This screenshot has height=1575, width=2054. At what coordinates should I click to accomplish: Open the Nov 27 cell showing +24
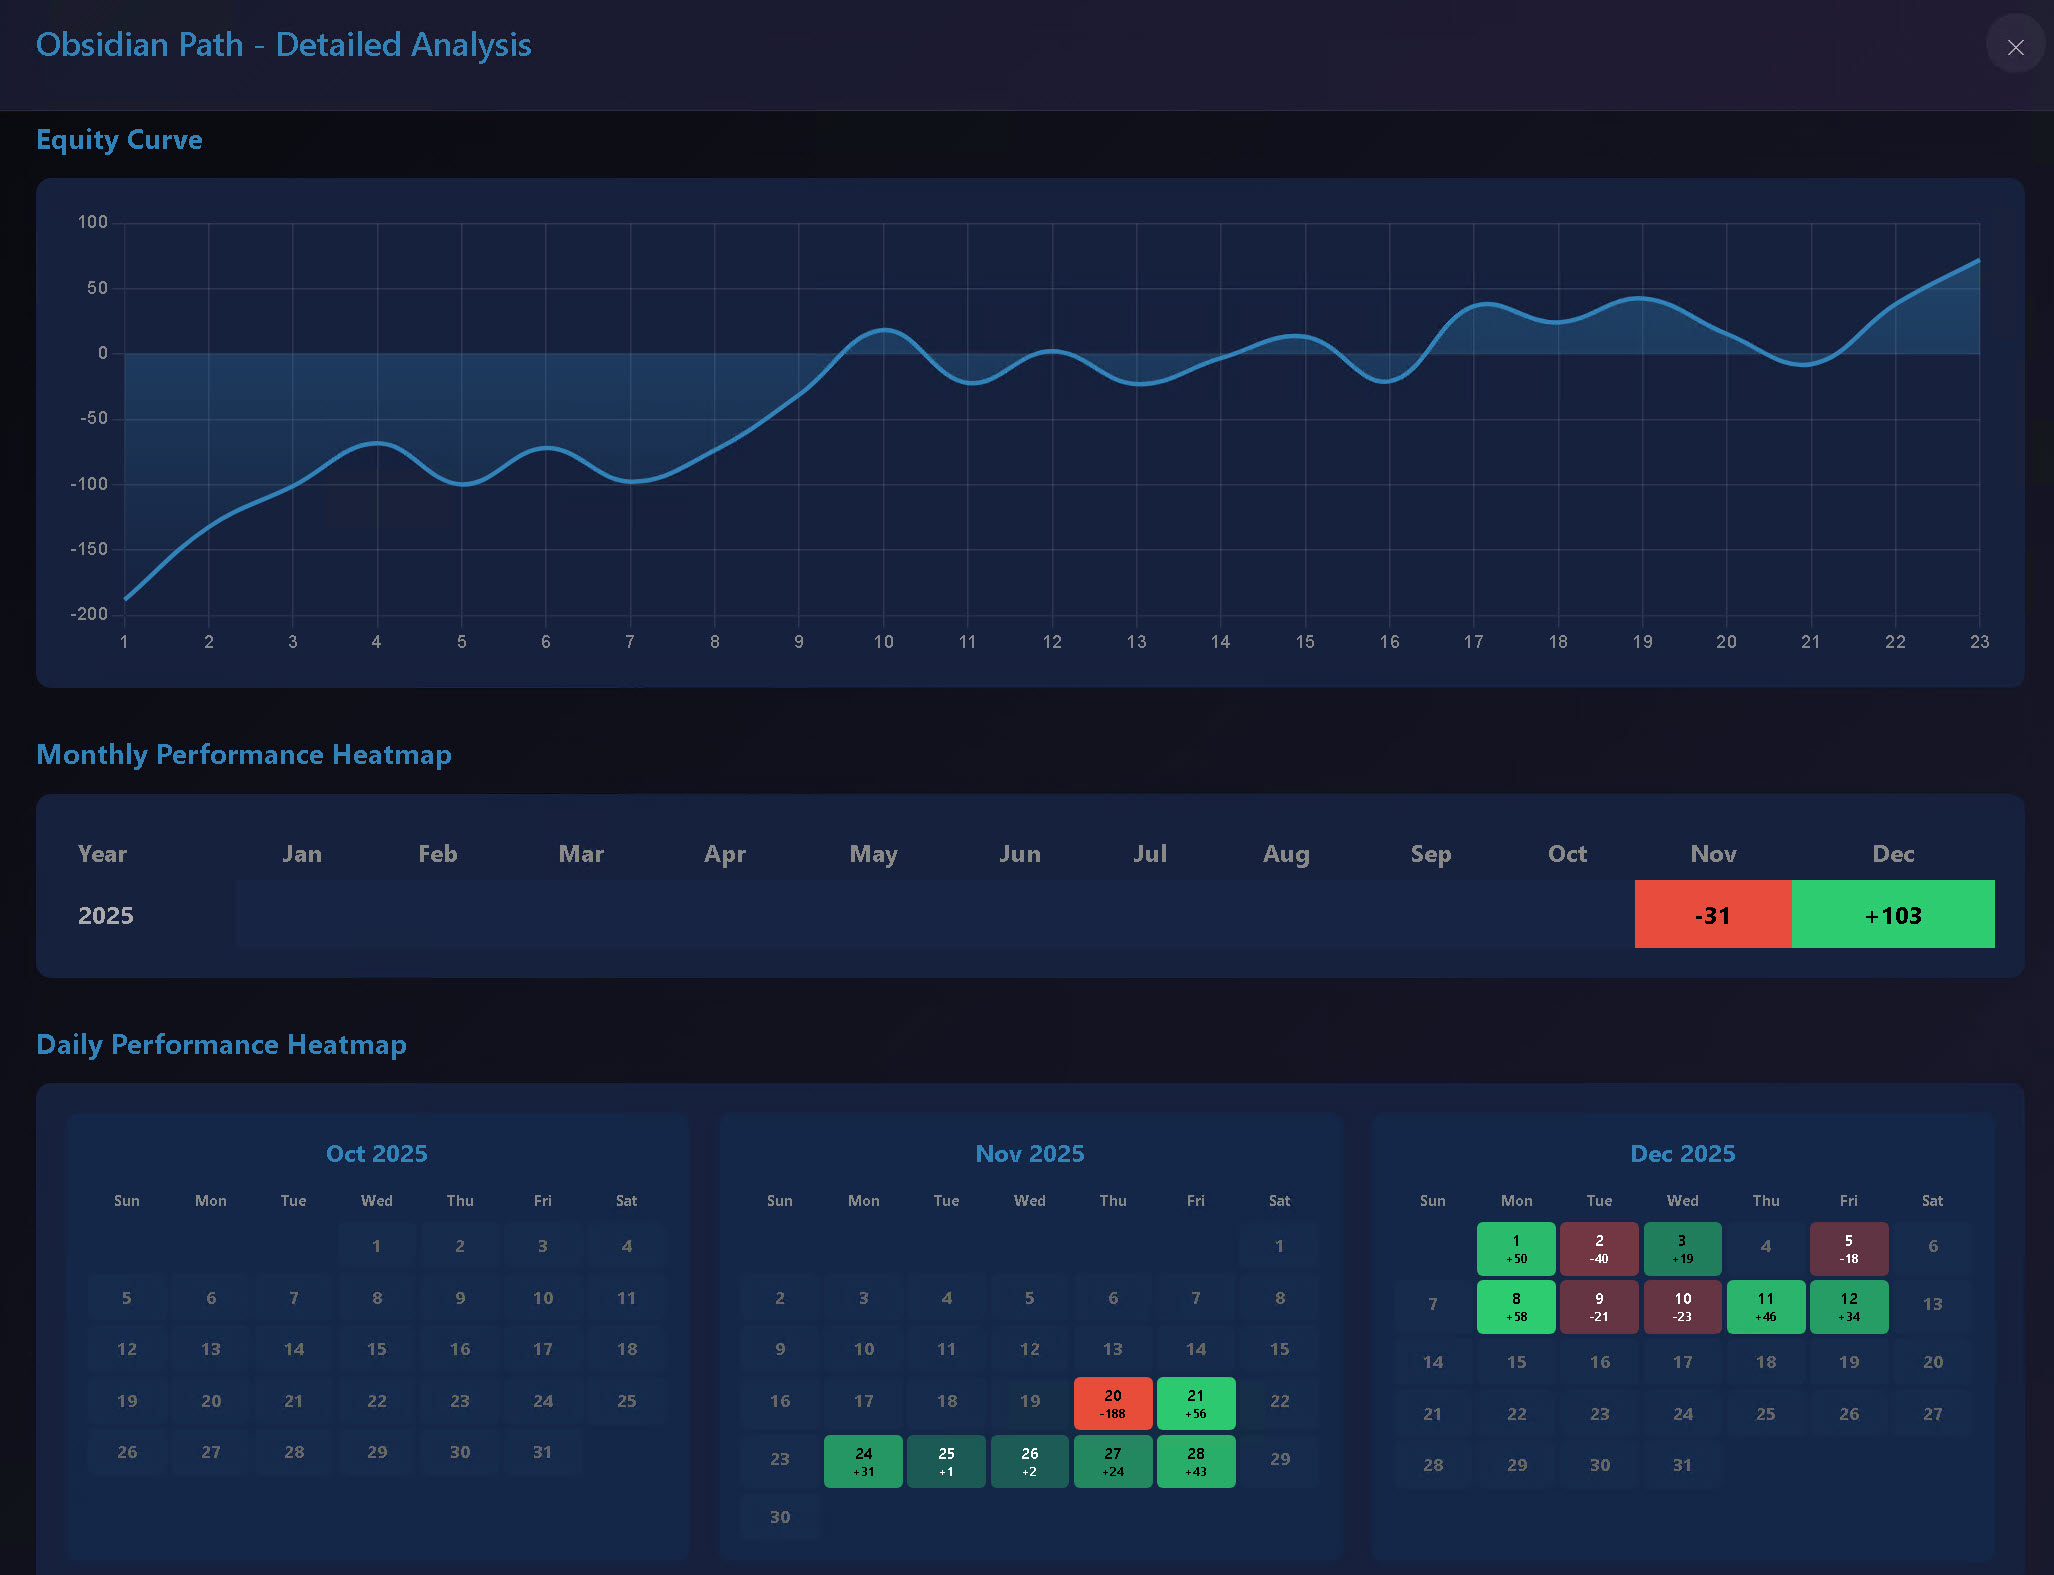click(1112, 1460)
